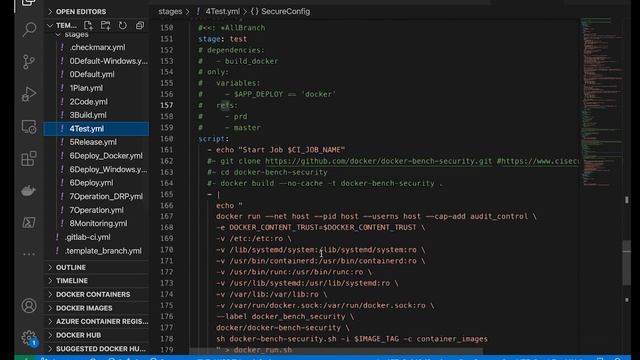Image resolution: width=640 pixels, height=360 pixels.
Task: Expand the DOCKER HUB section
Action: [96, 335]
